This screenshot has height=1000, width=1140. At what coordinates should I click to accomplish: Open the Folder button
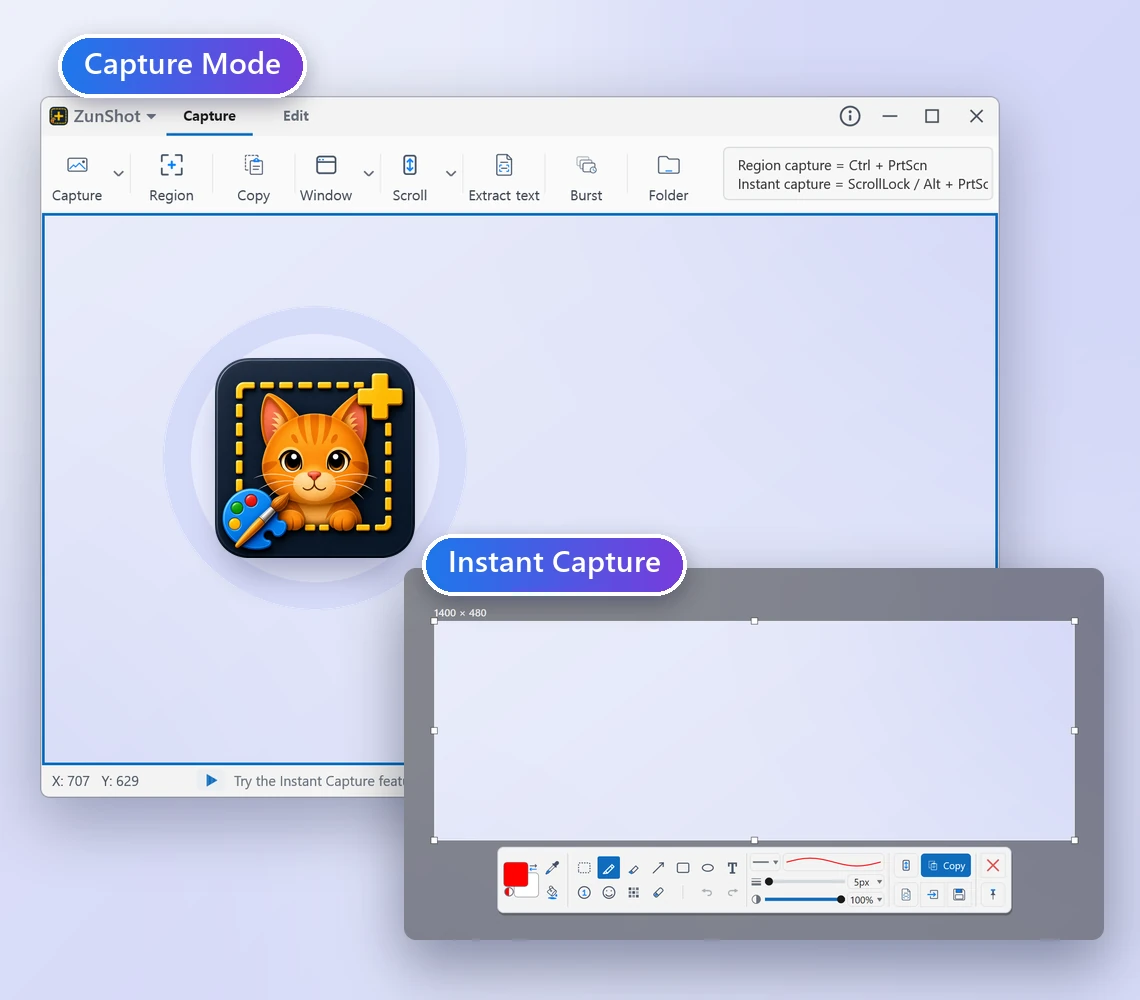(x=668, y=177)
